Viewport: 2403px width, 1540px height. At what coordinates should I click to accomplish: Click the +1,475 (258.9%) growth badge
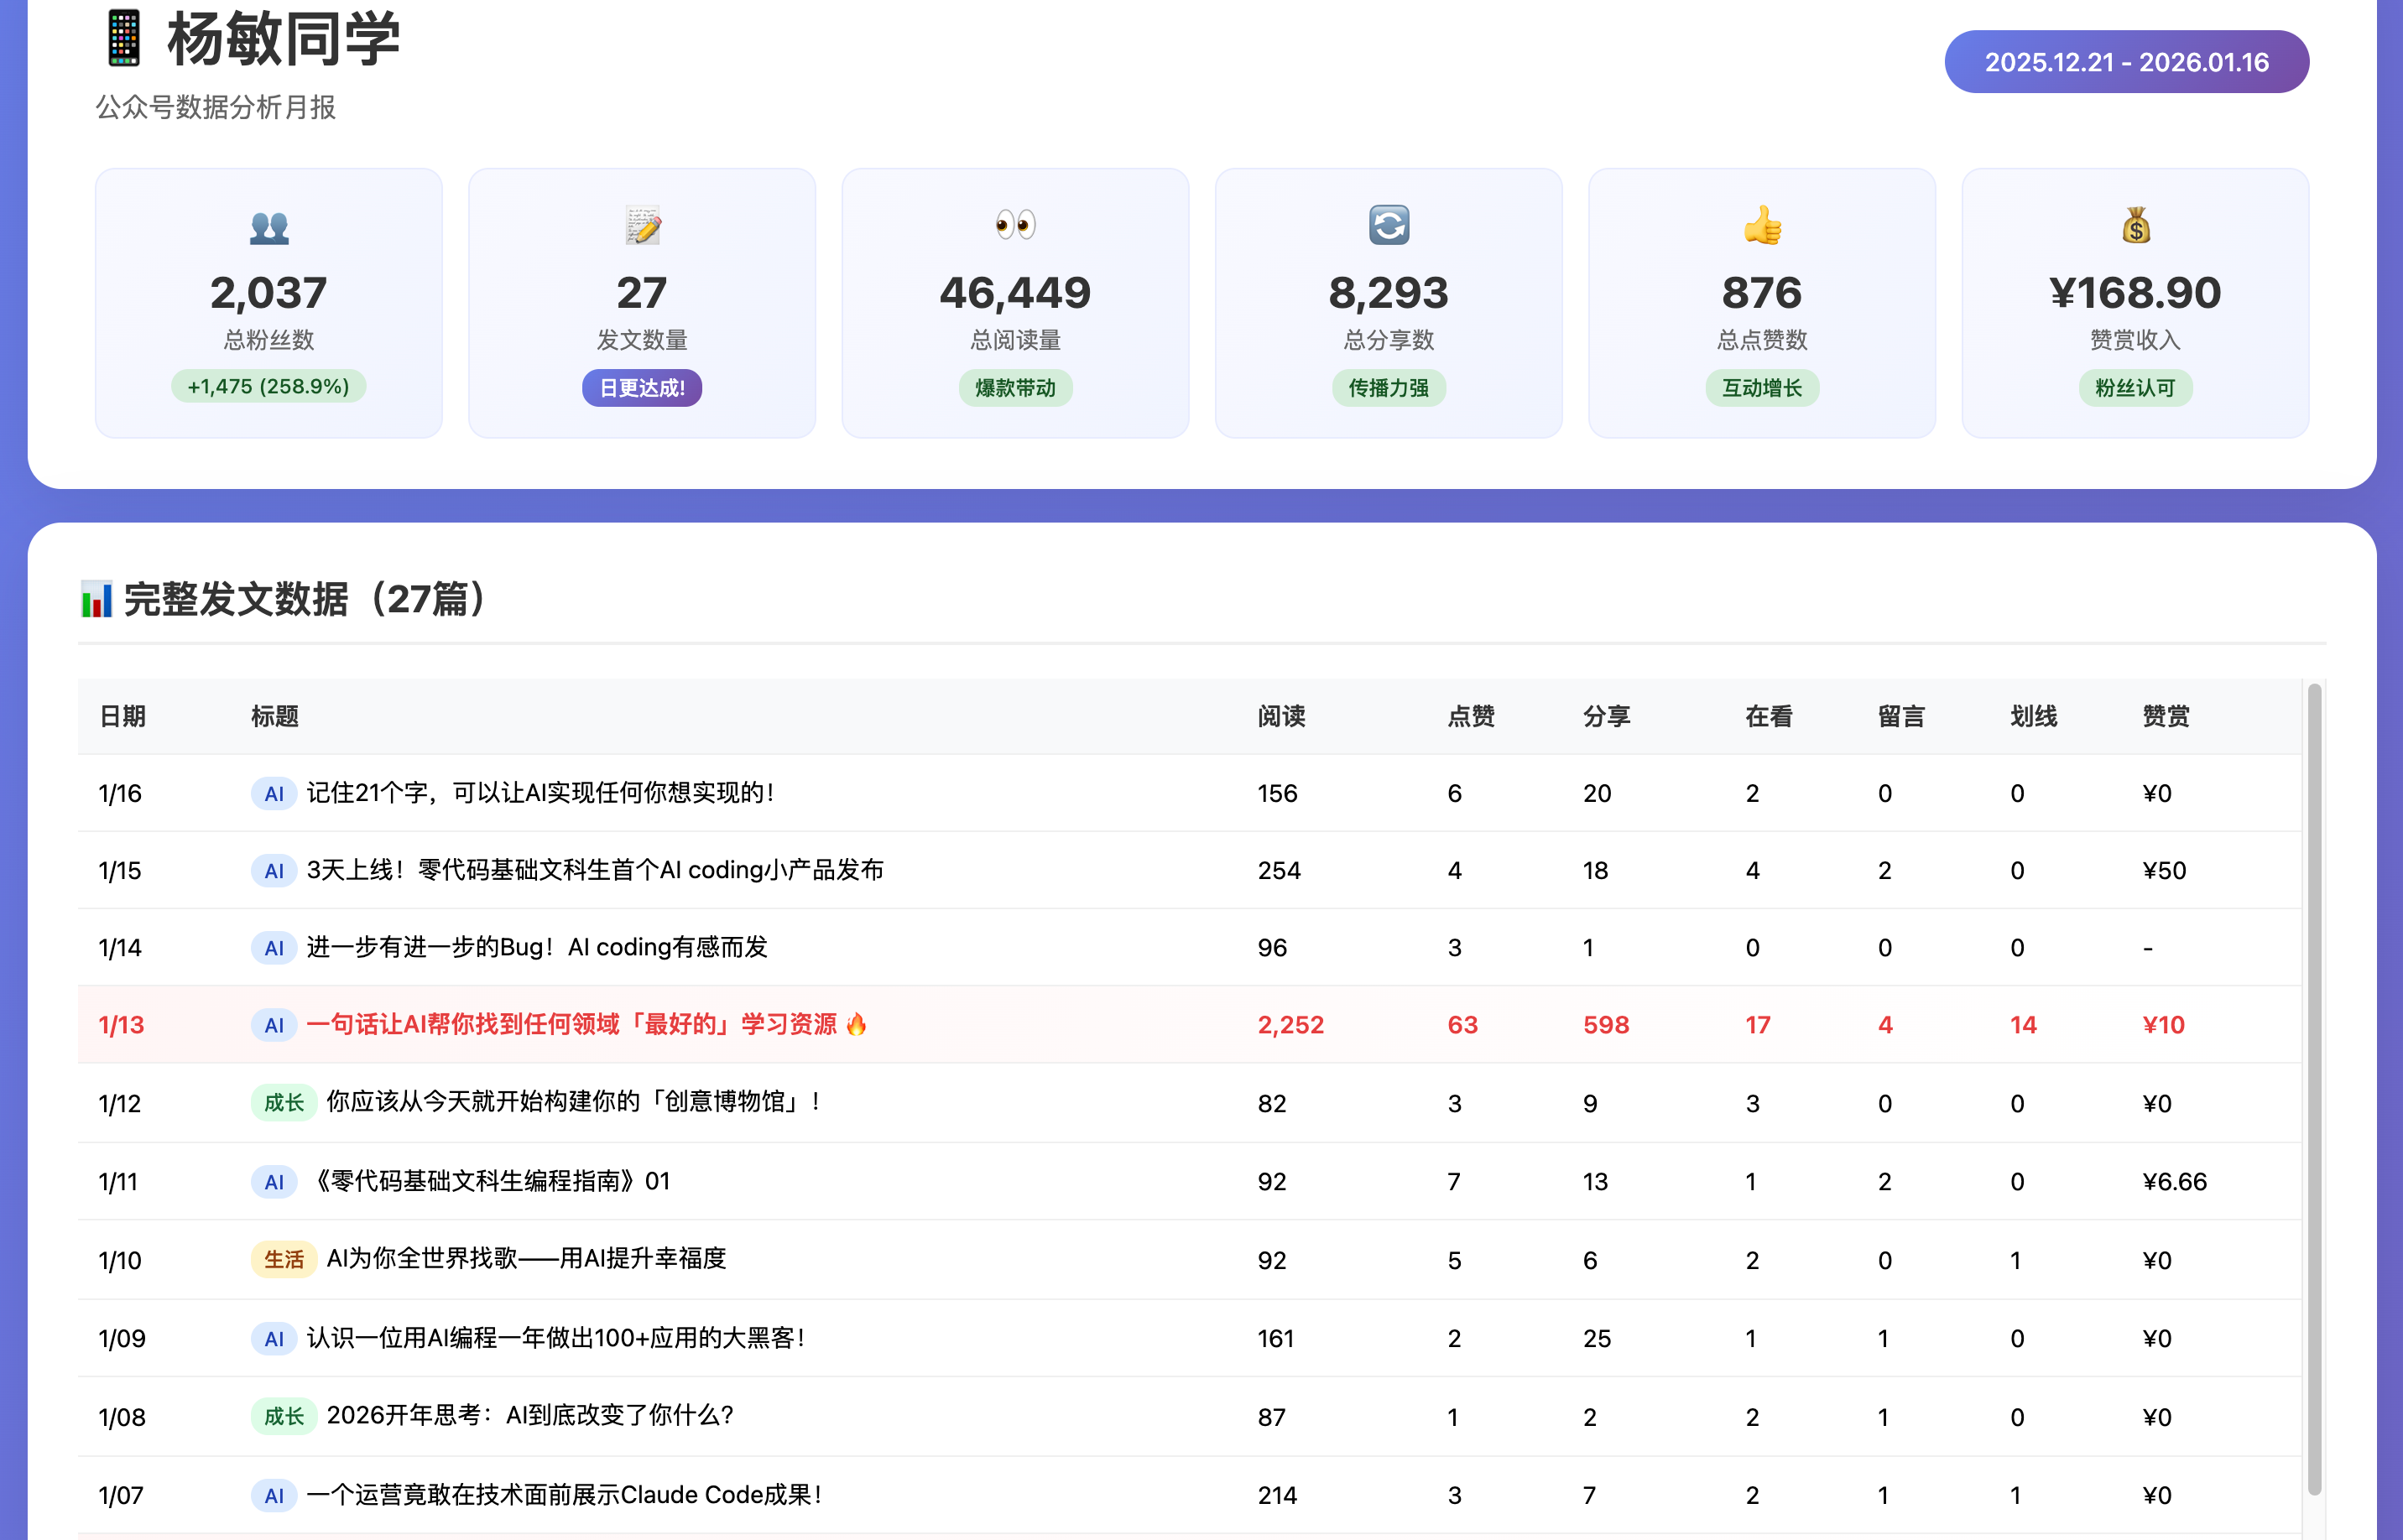(269, 387)
